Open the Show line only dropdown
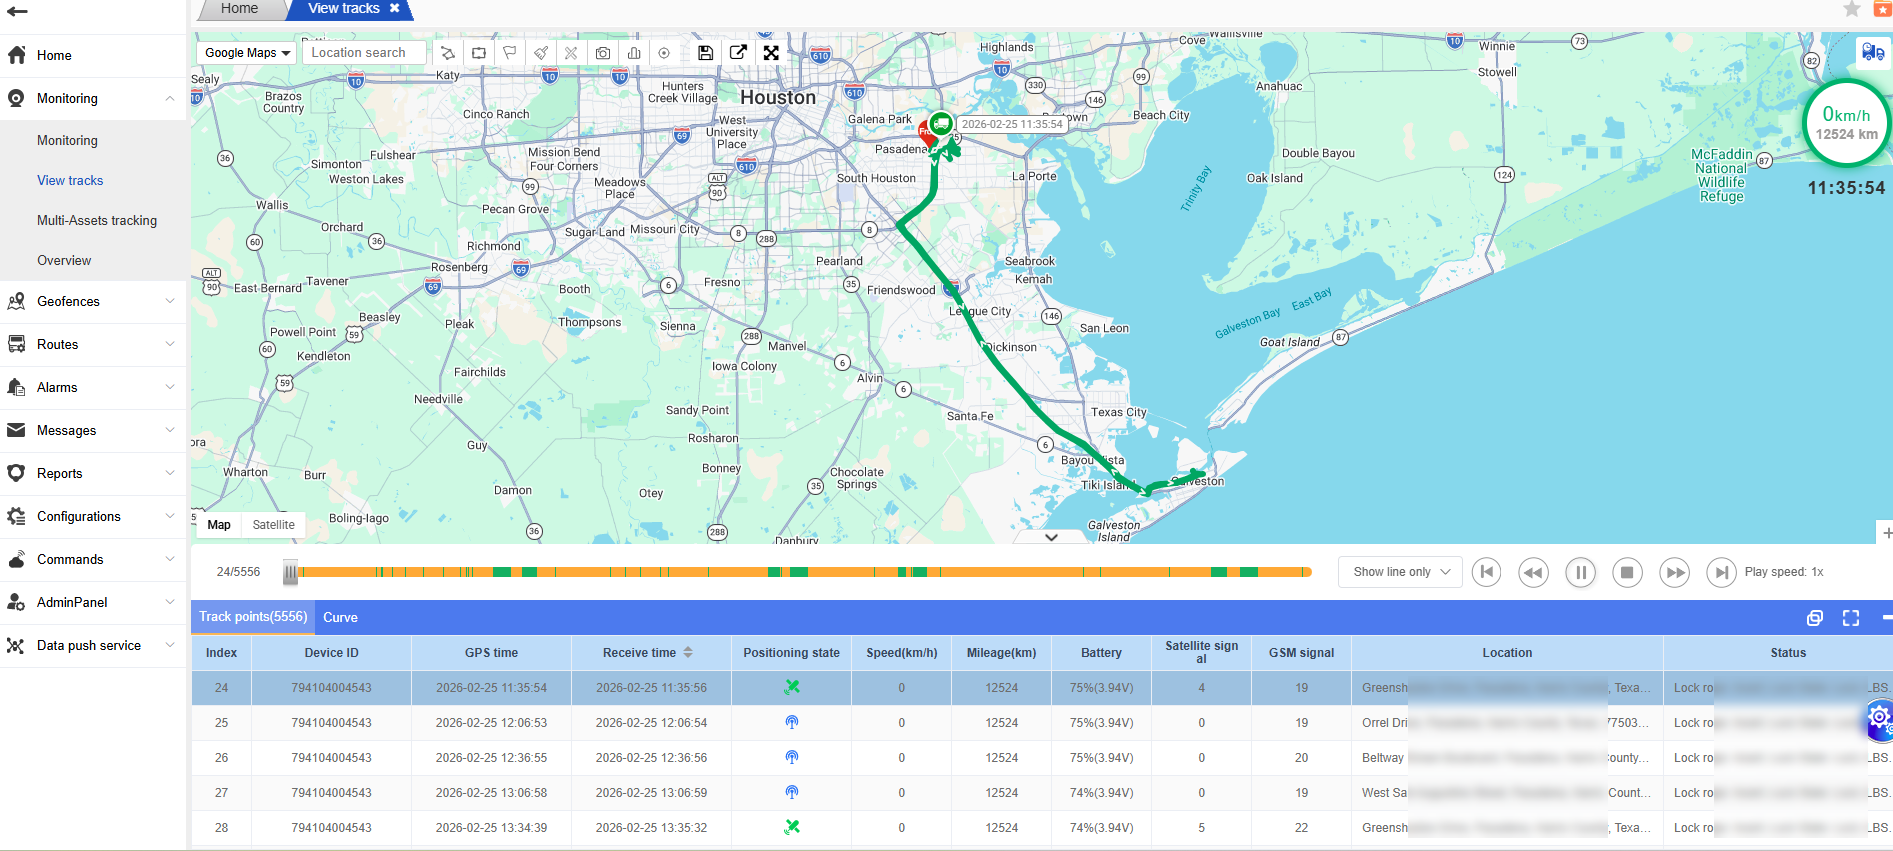Screen dimensions: 1893x851 coord(1400,572)
